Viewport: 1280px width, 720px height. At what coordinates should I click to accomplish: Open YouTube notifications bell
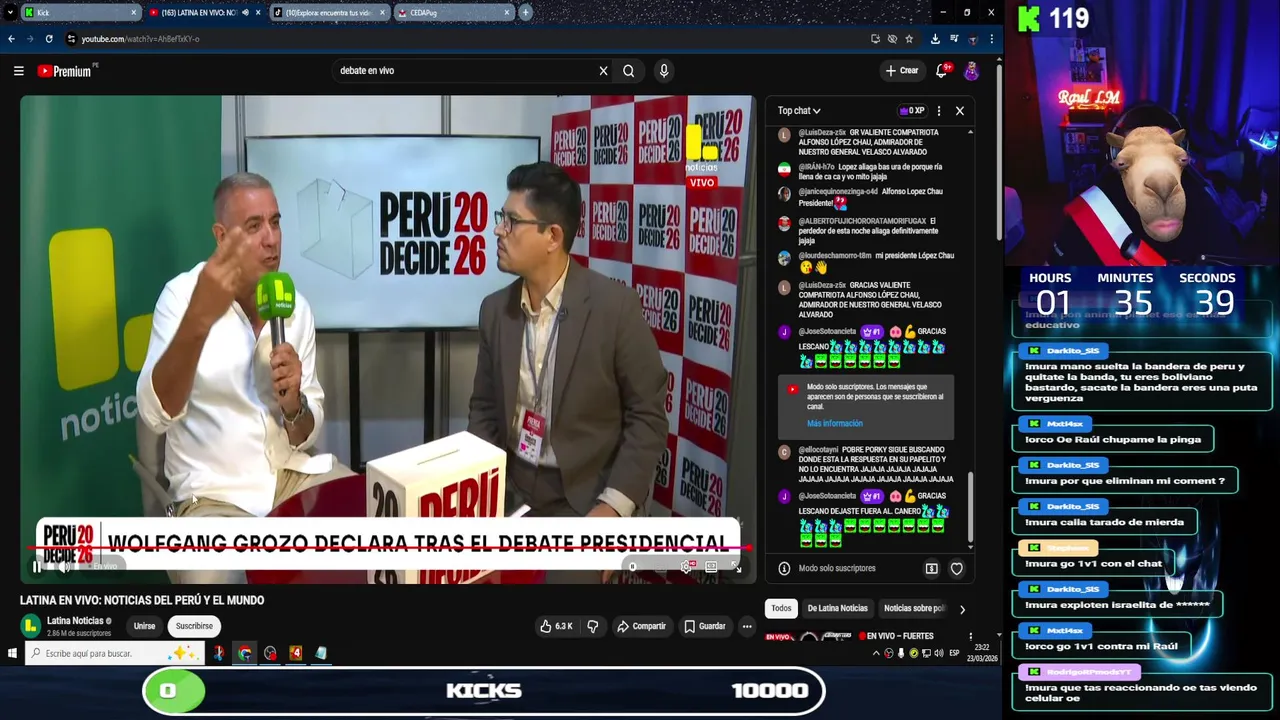(941, 71)
